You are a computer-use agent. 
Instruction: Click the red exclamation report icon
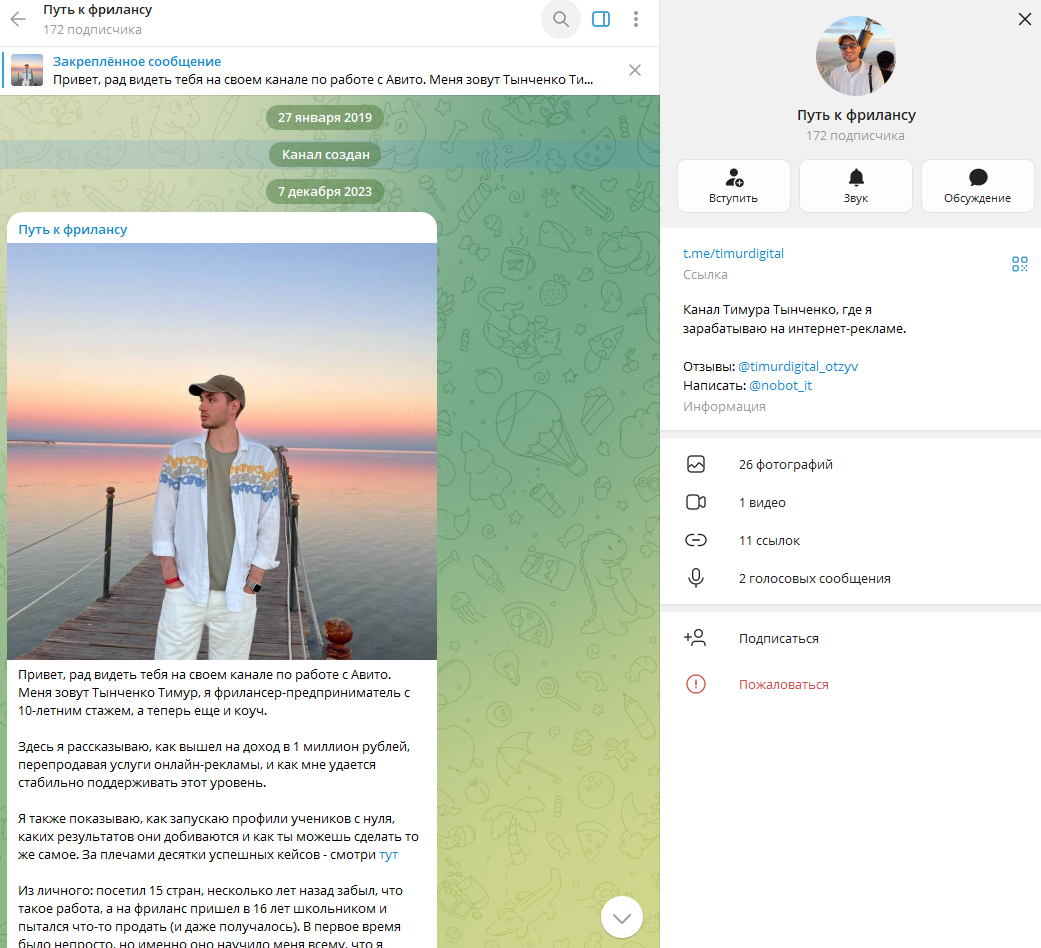696,684
